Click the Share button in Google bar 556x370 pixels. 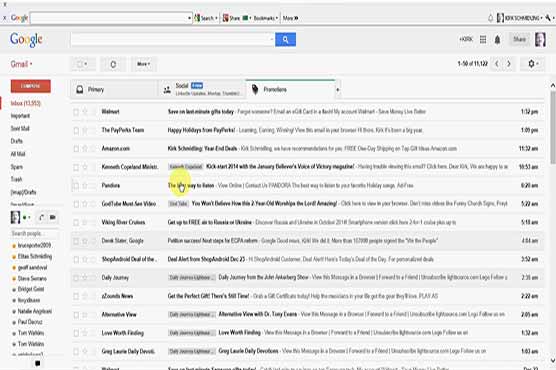[519, 39]
